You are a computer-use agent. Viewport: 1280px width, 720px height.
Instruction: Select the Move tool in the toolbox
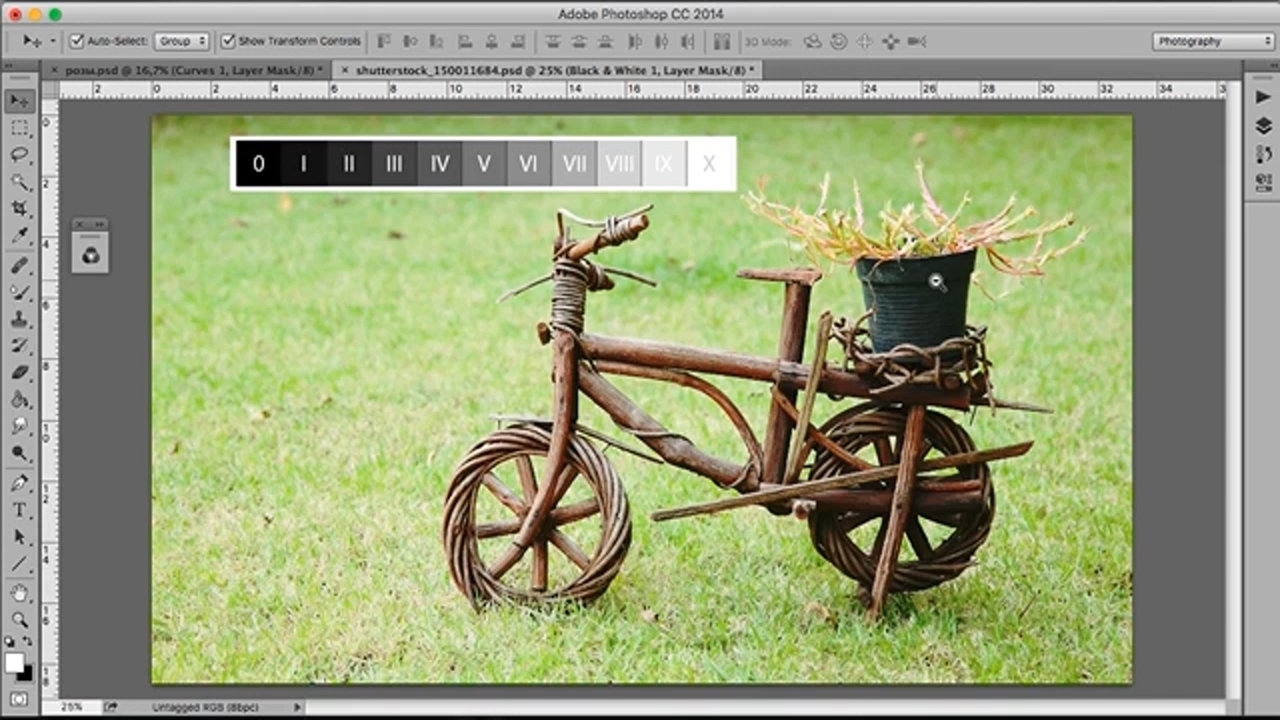[x=19, y=101]
